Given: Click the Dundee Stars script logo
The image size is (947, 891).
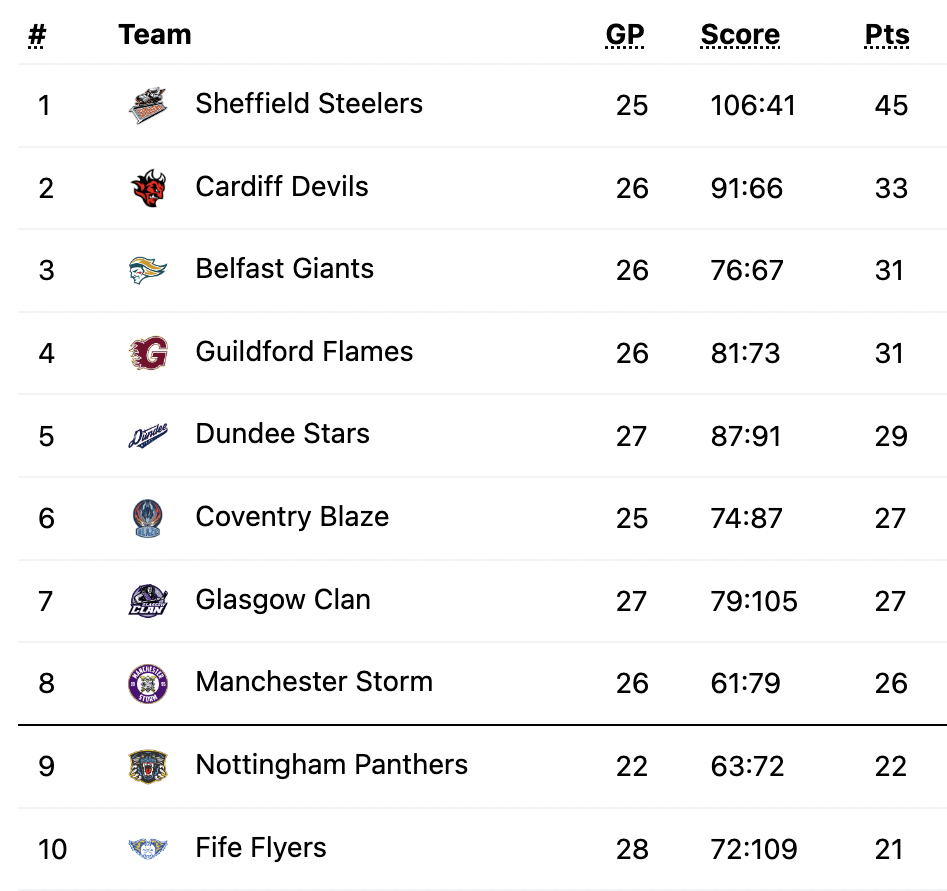Looking at the screenshot, I should coord(148,436).
